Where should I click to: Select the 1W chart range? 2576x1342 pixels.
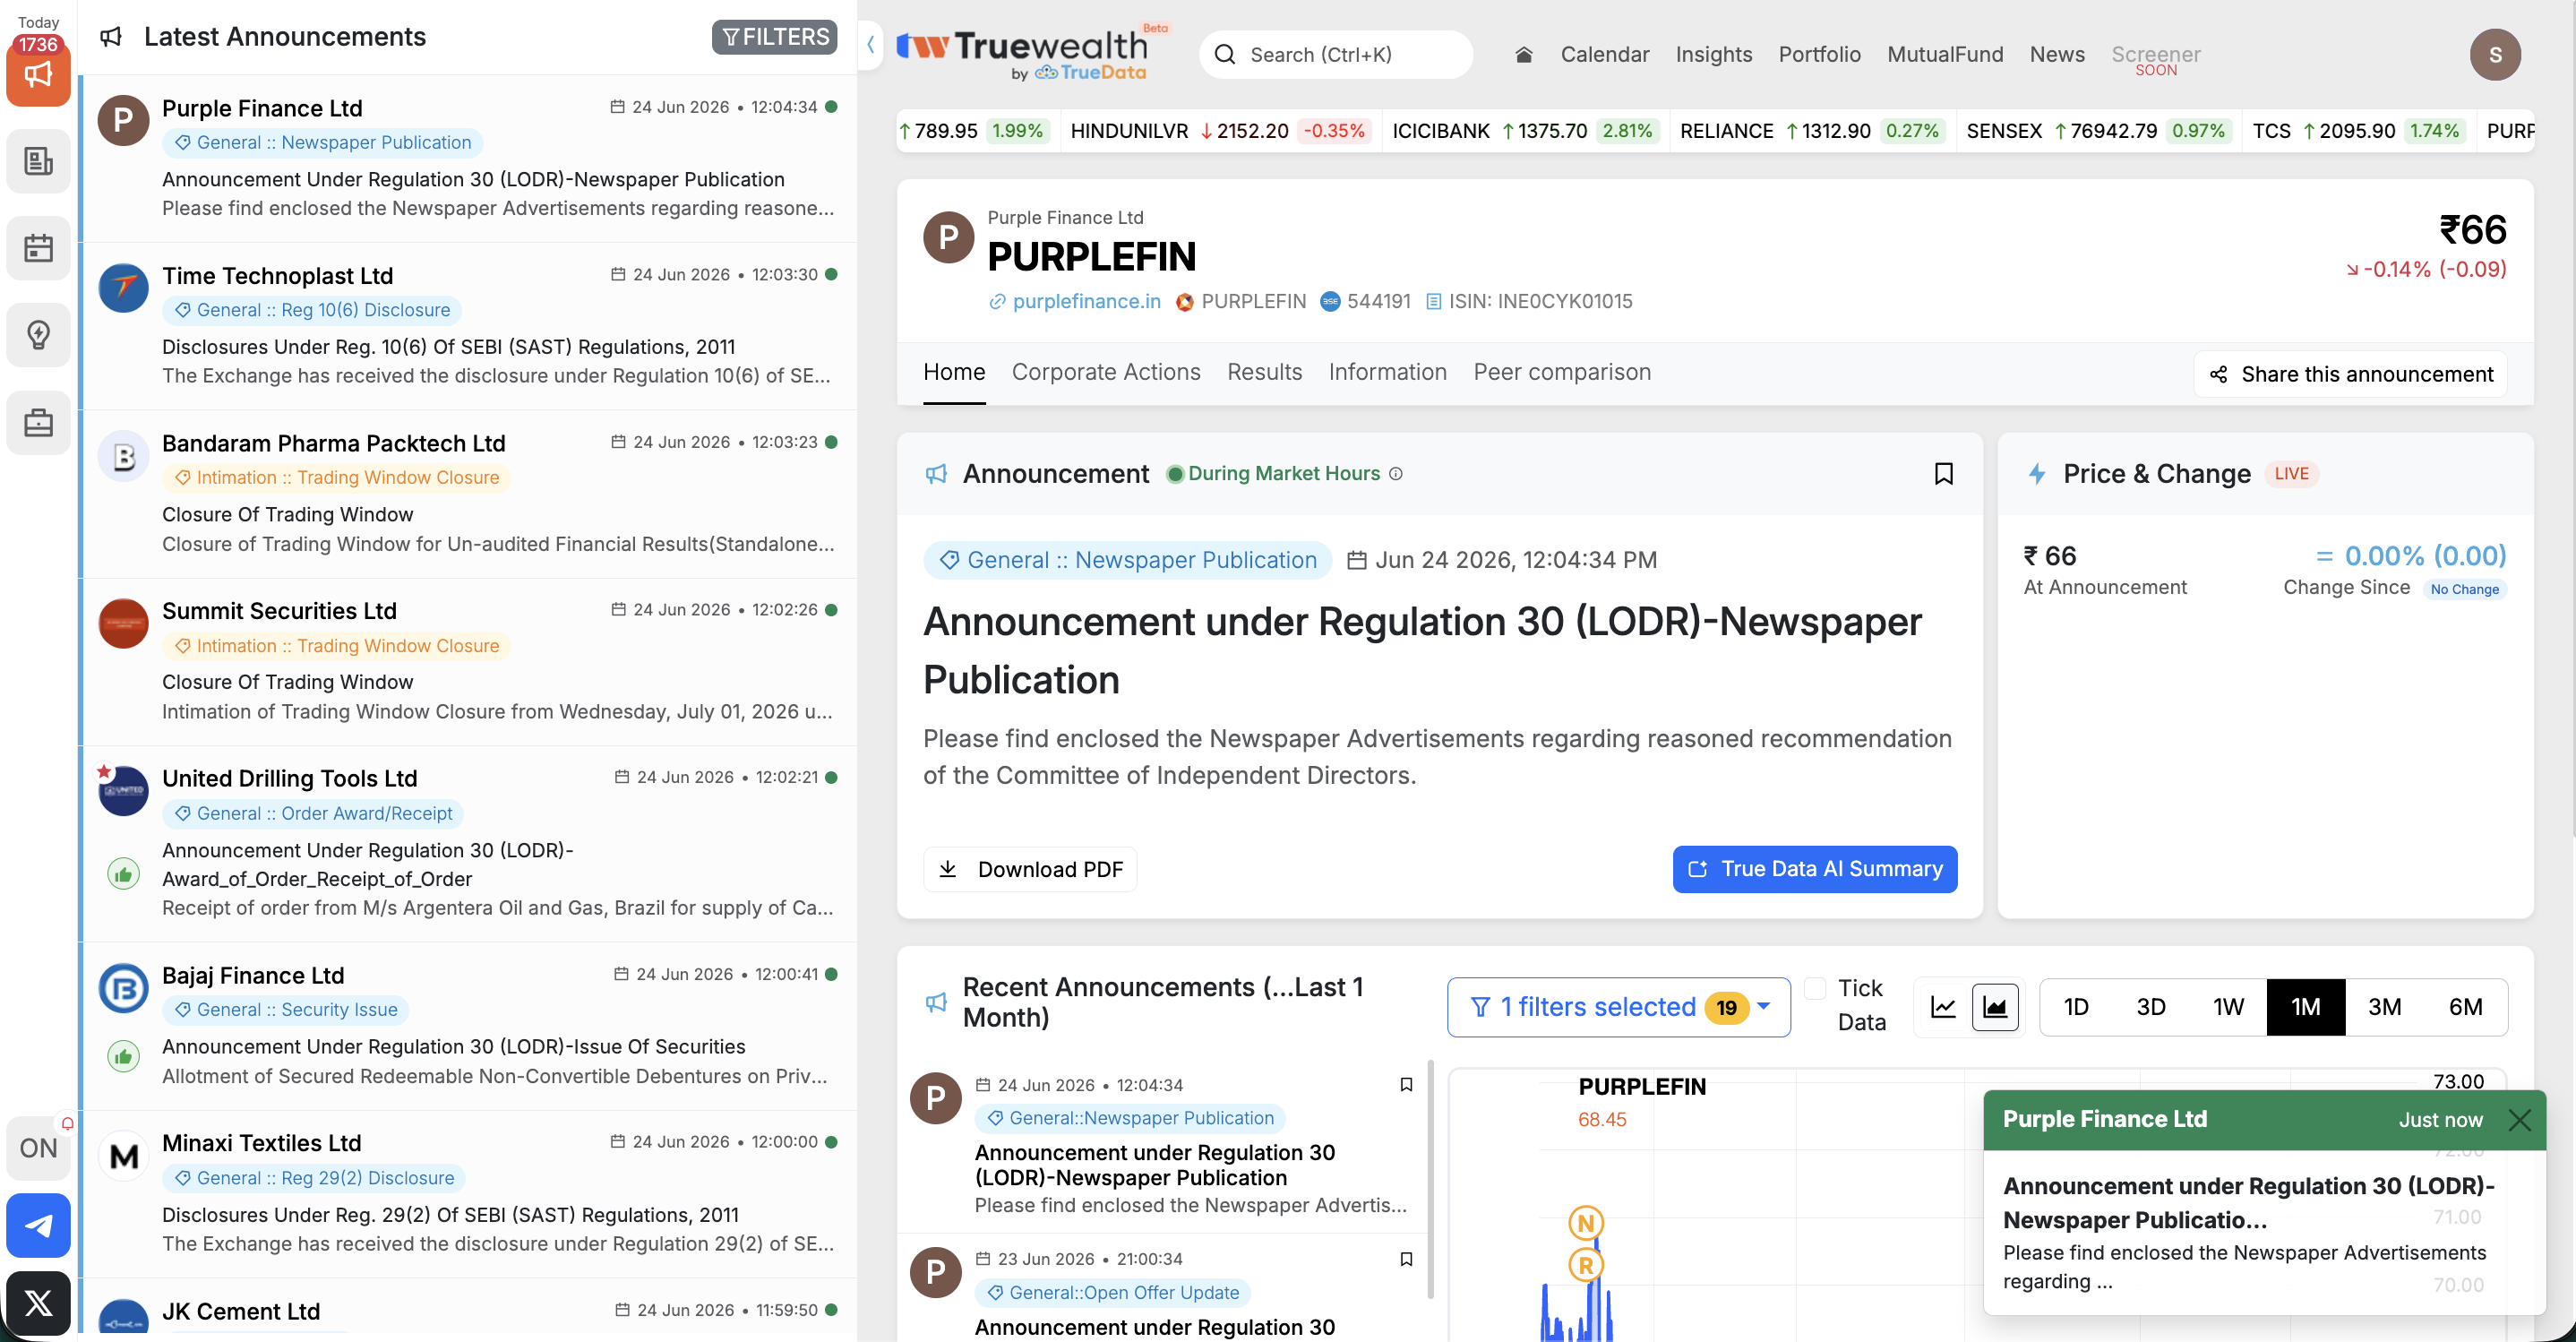(x=2228, y=1007)
